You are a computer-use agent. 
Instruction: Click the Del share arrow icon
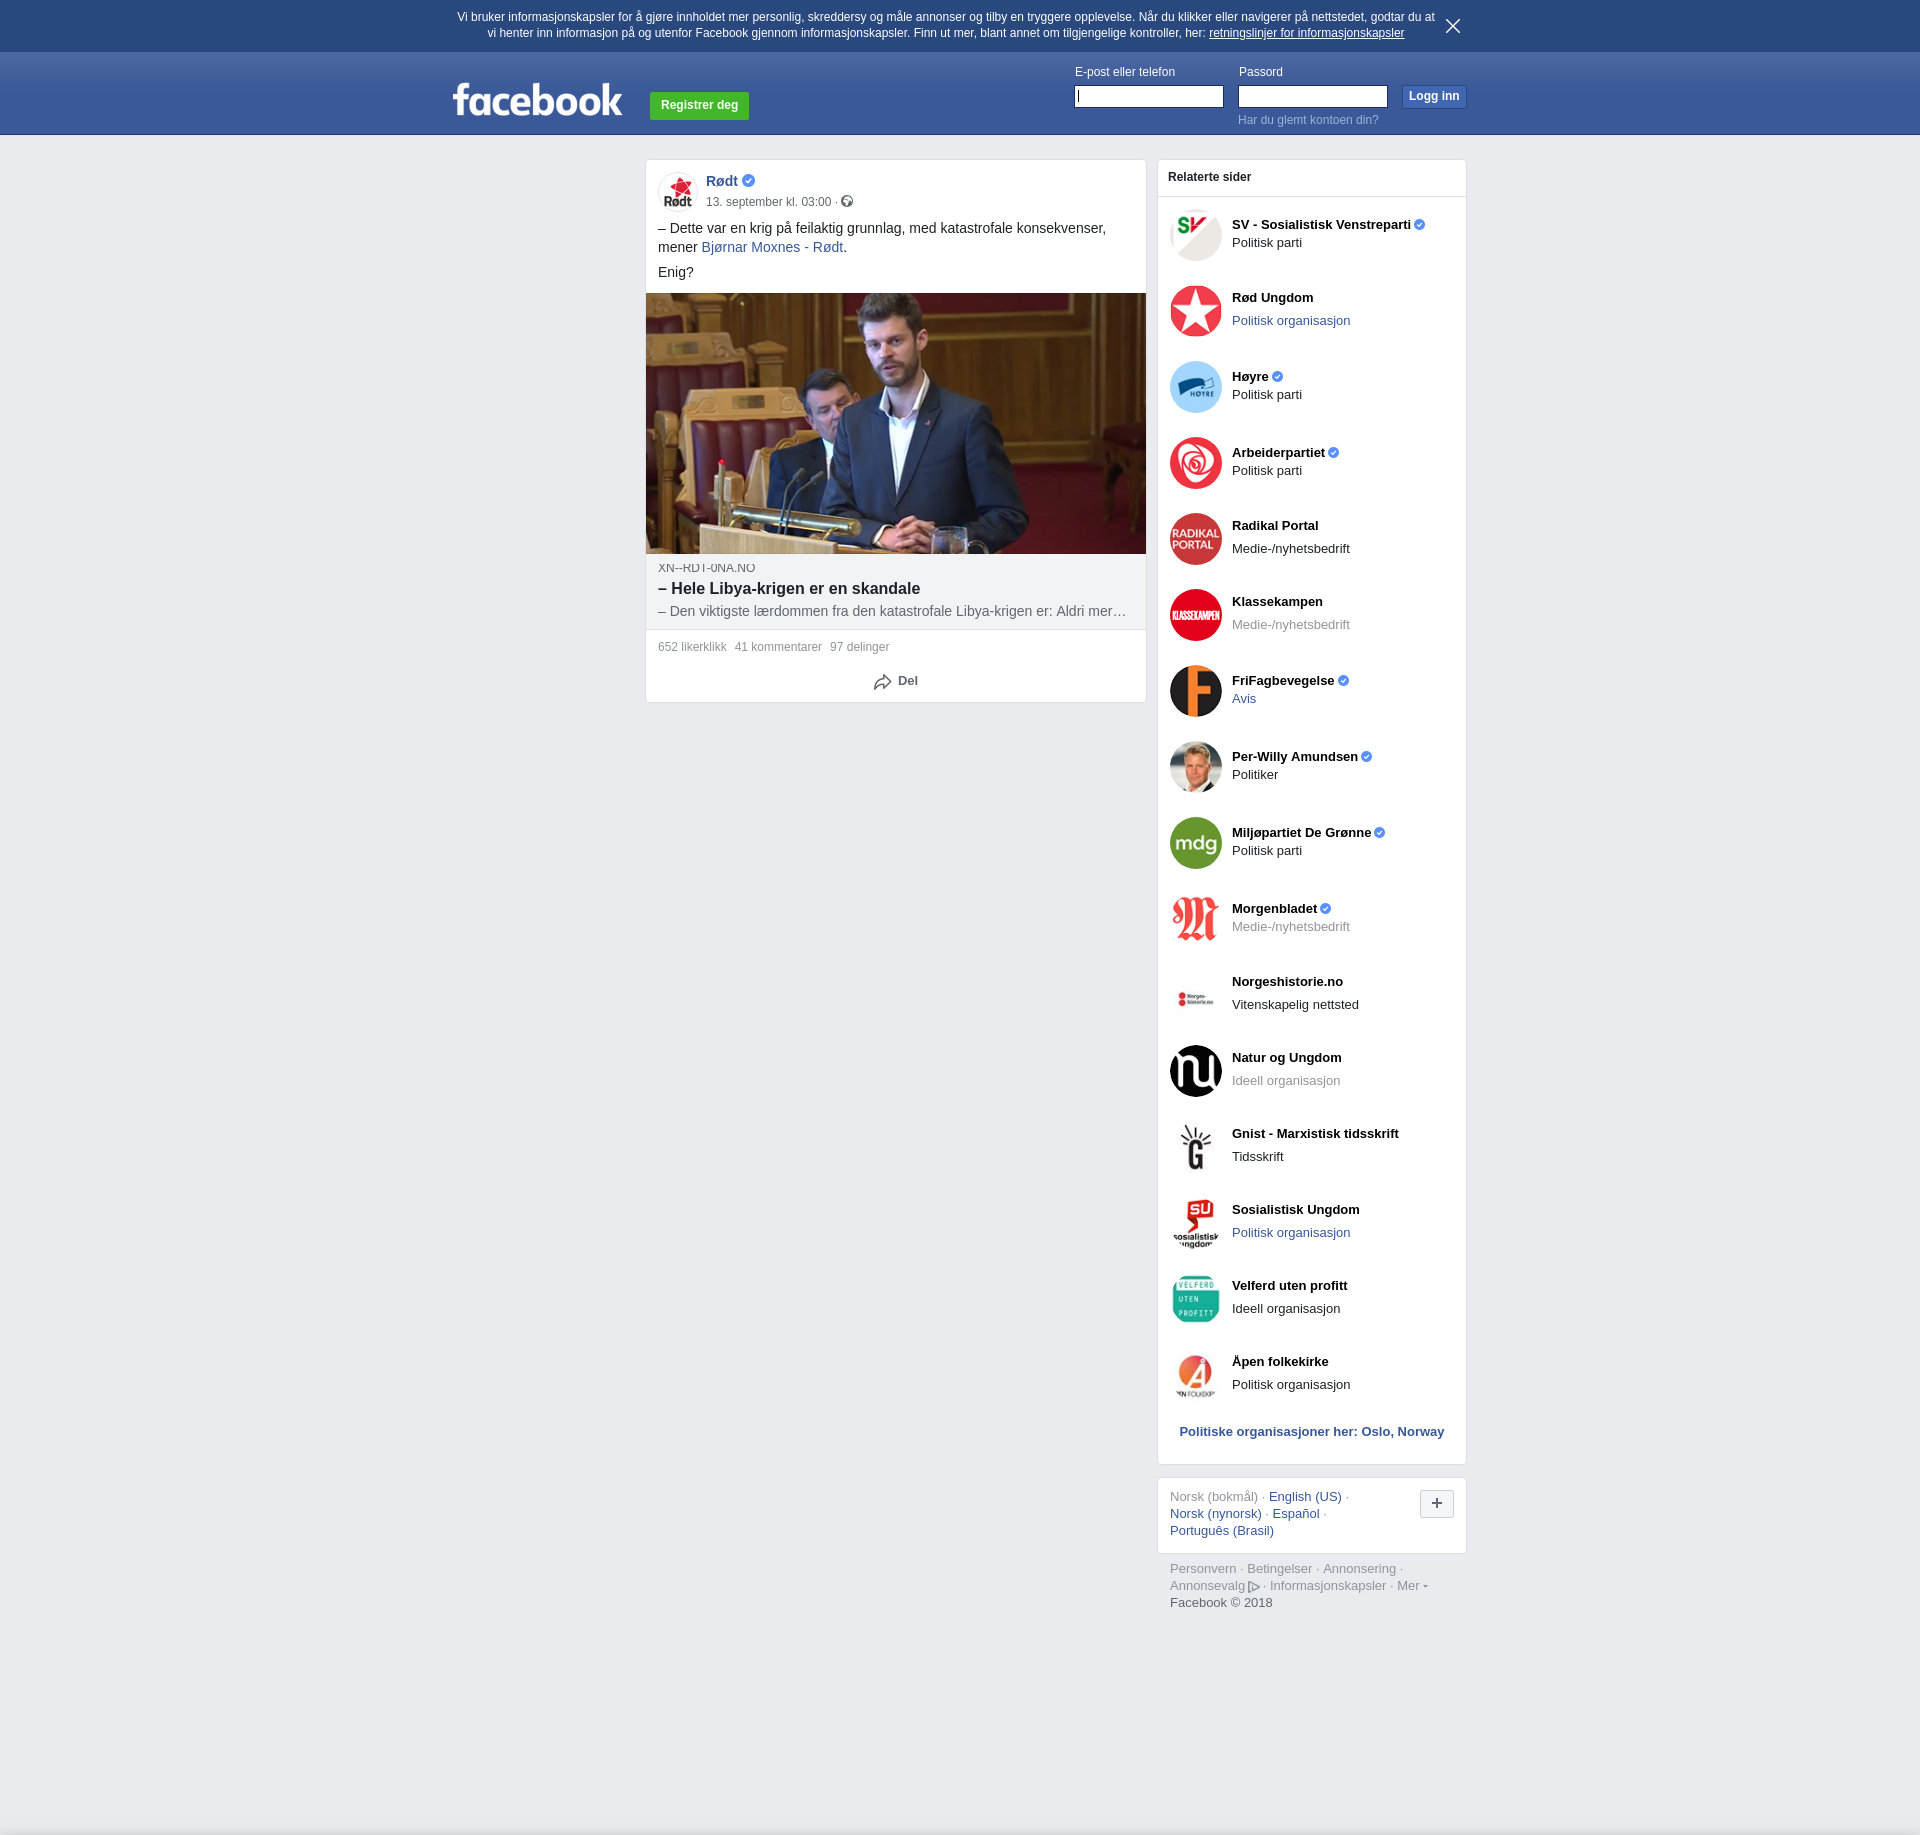[x=882, y=682]
